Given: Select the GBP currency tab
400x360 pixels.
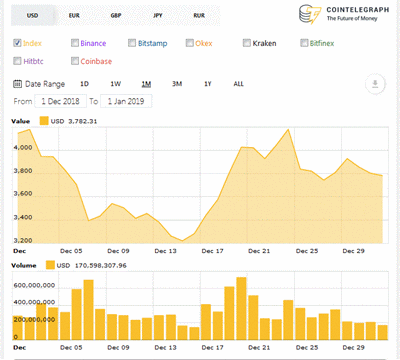Looking at the screenshot, I should coord(116,15).
